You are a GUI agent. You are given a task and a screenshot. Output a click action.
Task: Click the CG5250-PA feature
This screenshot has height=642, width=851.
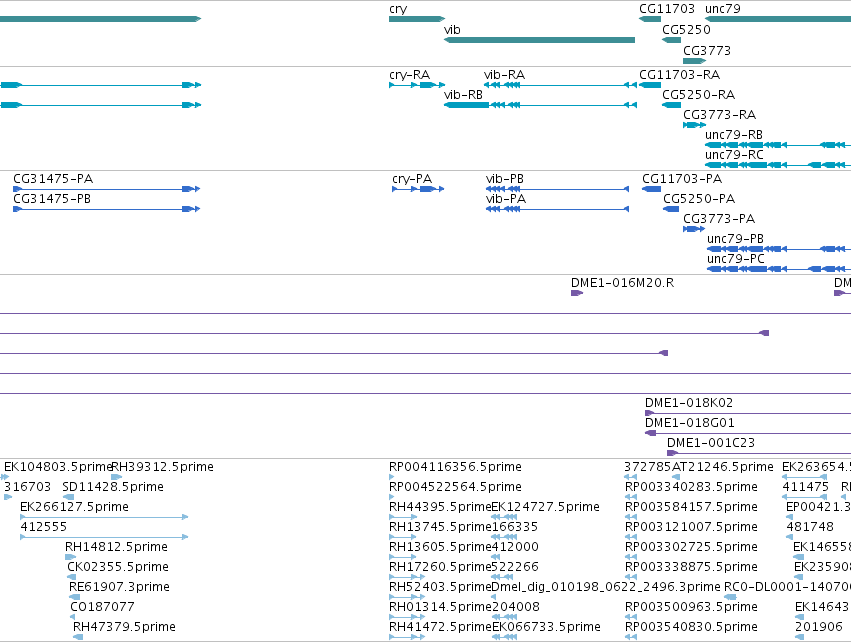tap(671, 209)
